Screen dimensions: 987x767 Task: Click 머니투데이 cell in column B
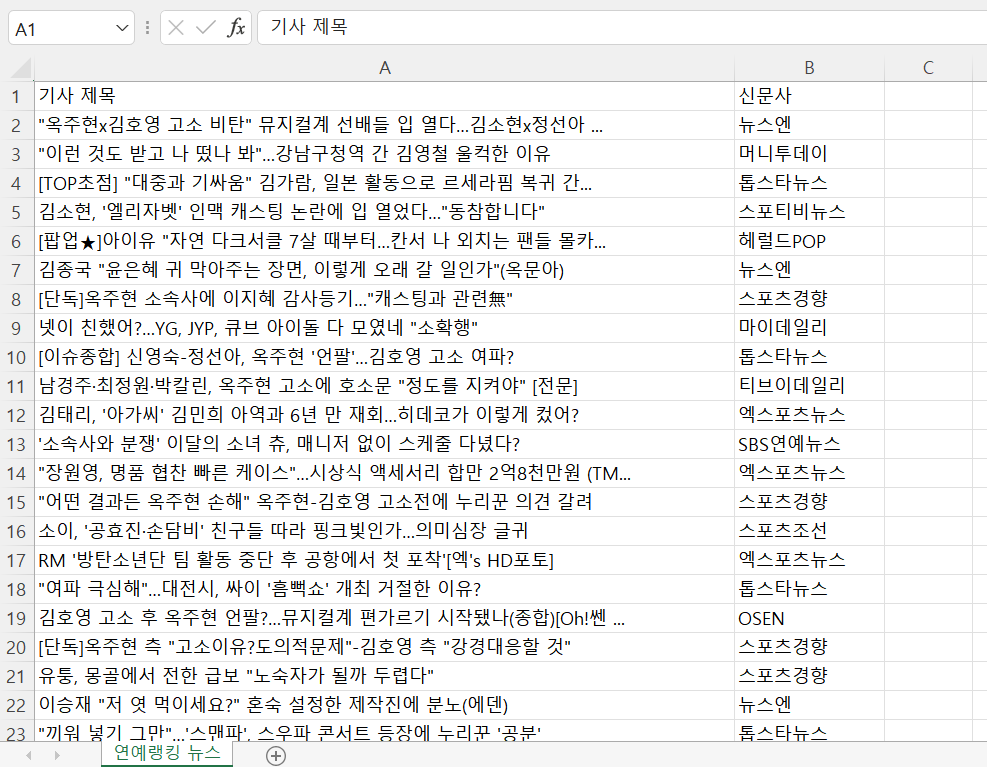point(809,154)
